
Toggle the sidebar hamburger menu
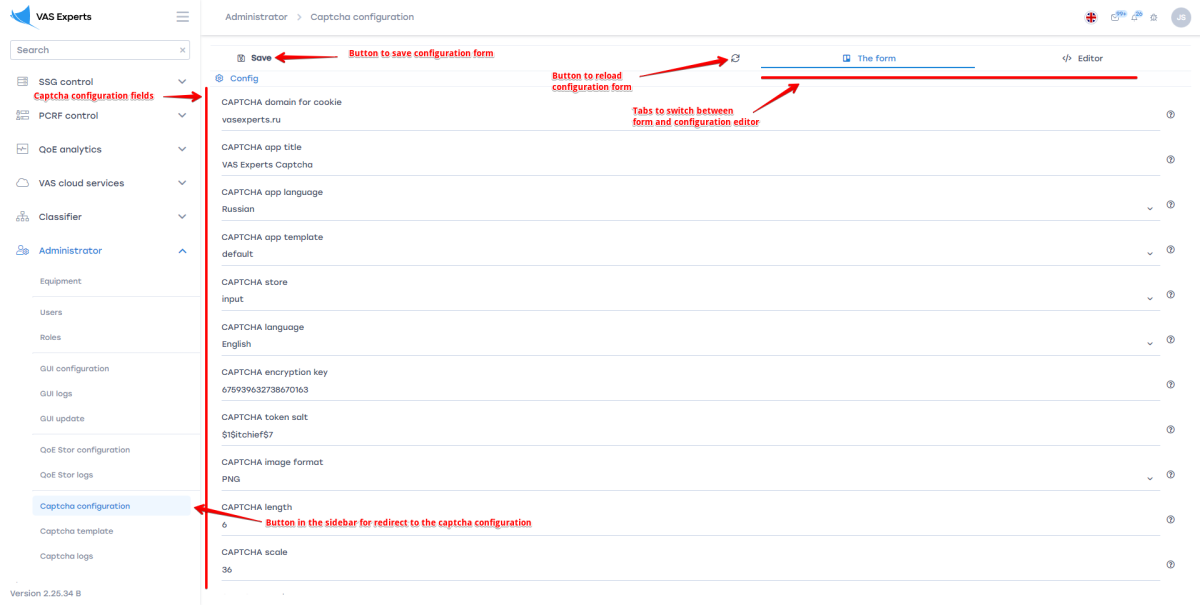coord(182,17)
